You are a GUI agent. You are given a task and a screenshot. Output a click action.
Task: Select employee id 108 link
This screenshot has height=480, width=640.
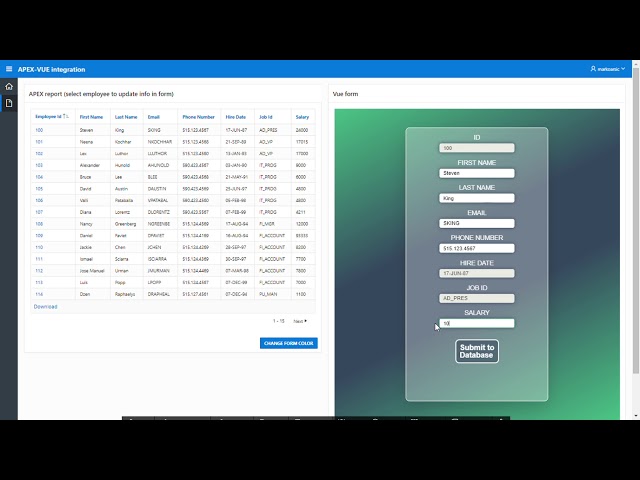coord(39,224)
